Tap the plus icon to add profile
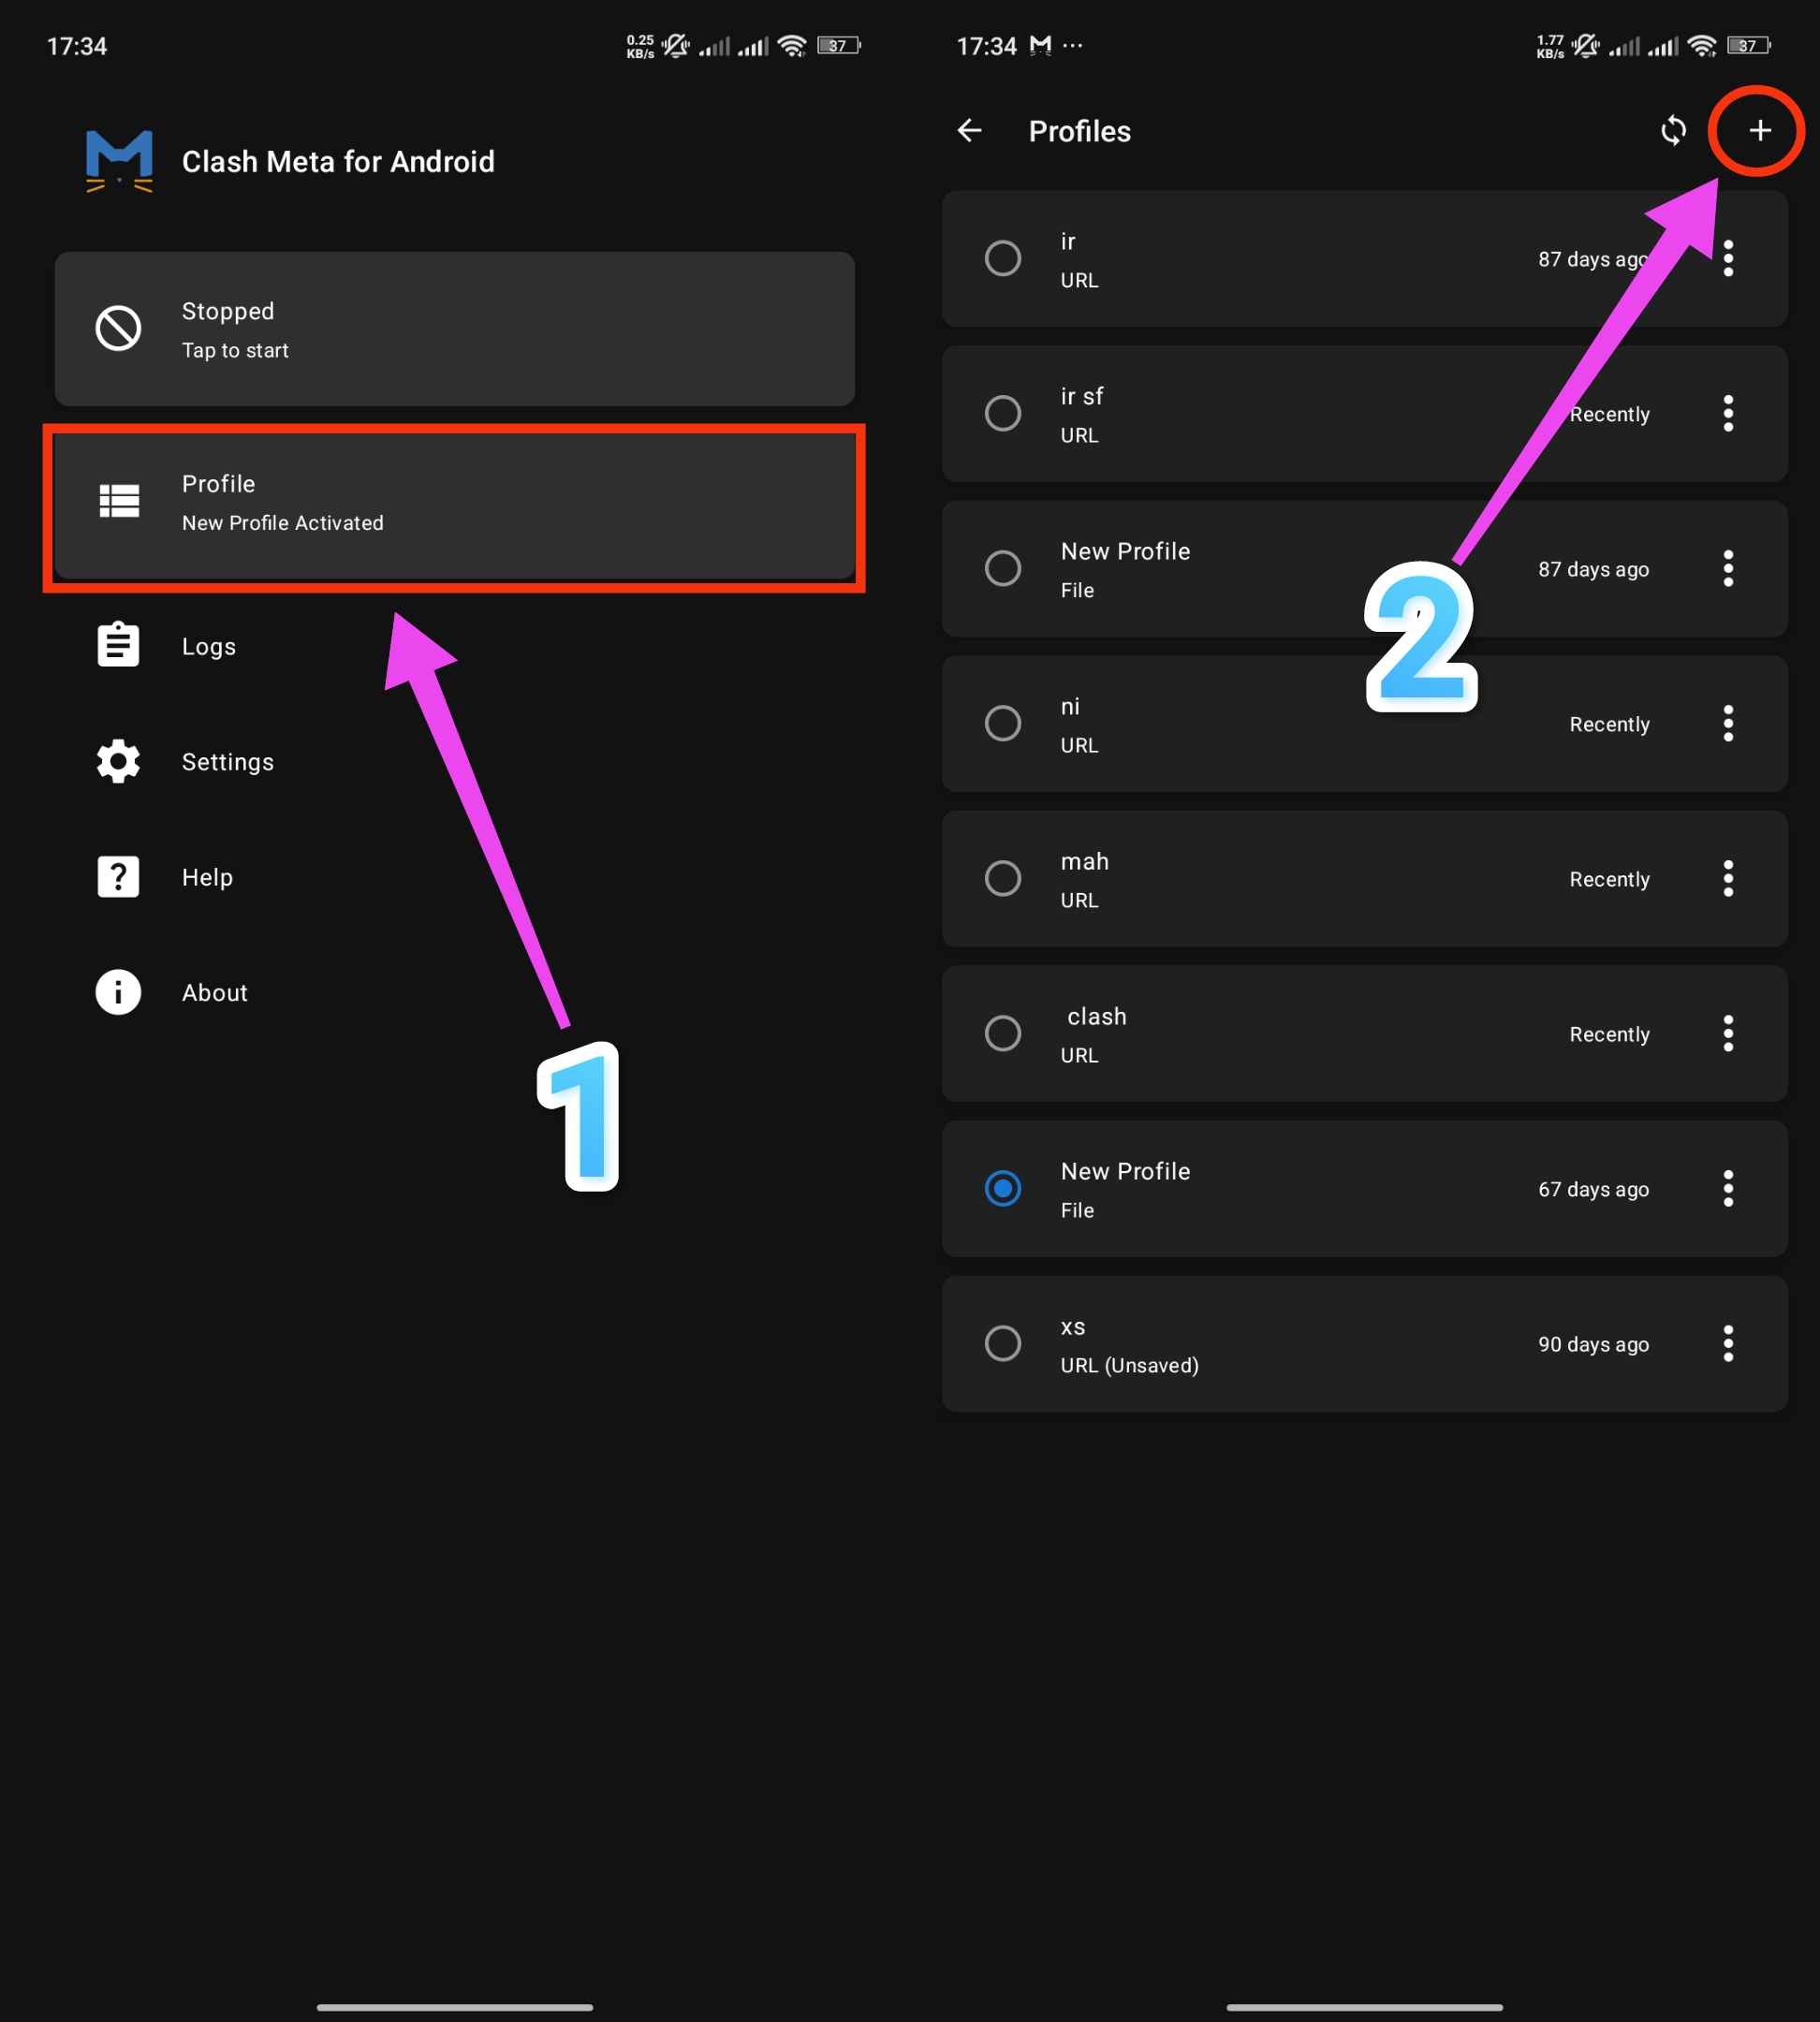 tap(1759, 131)
